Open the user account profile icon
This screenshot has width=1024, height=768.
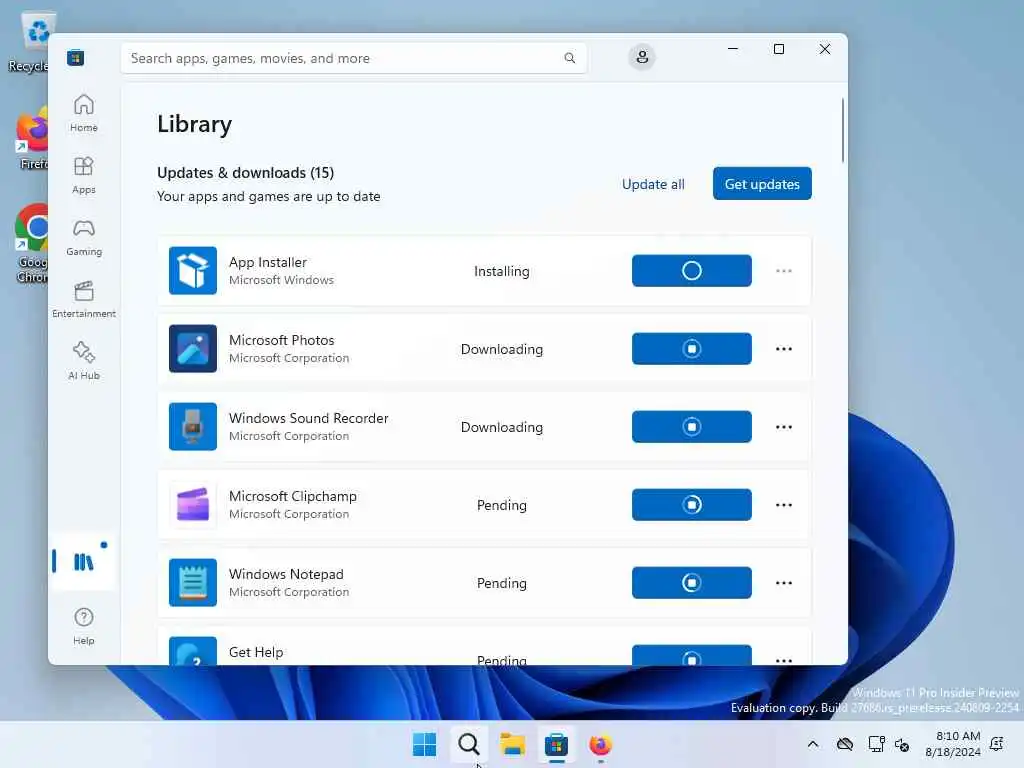pos(642,57)
